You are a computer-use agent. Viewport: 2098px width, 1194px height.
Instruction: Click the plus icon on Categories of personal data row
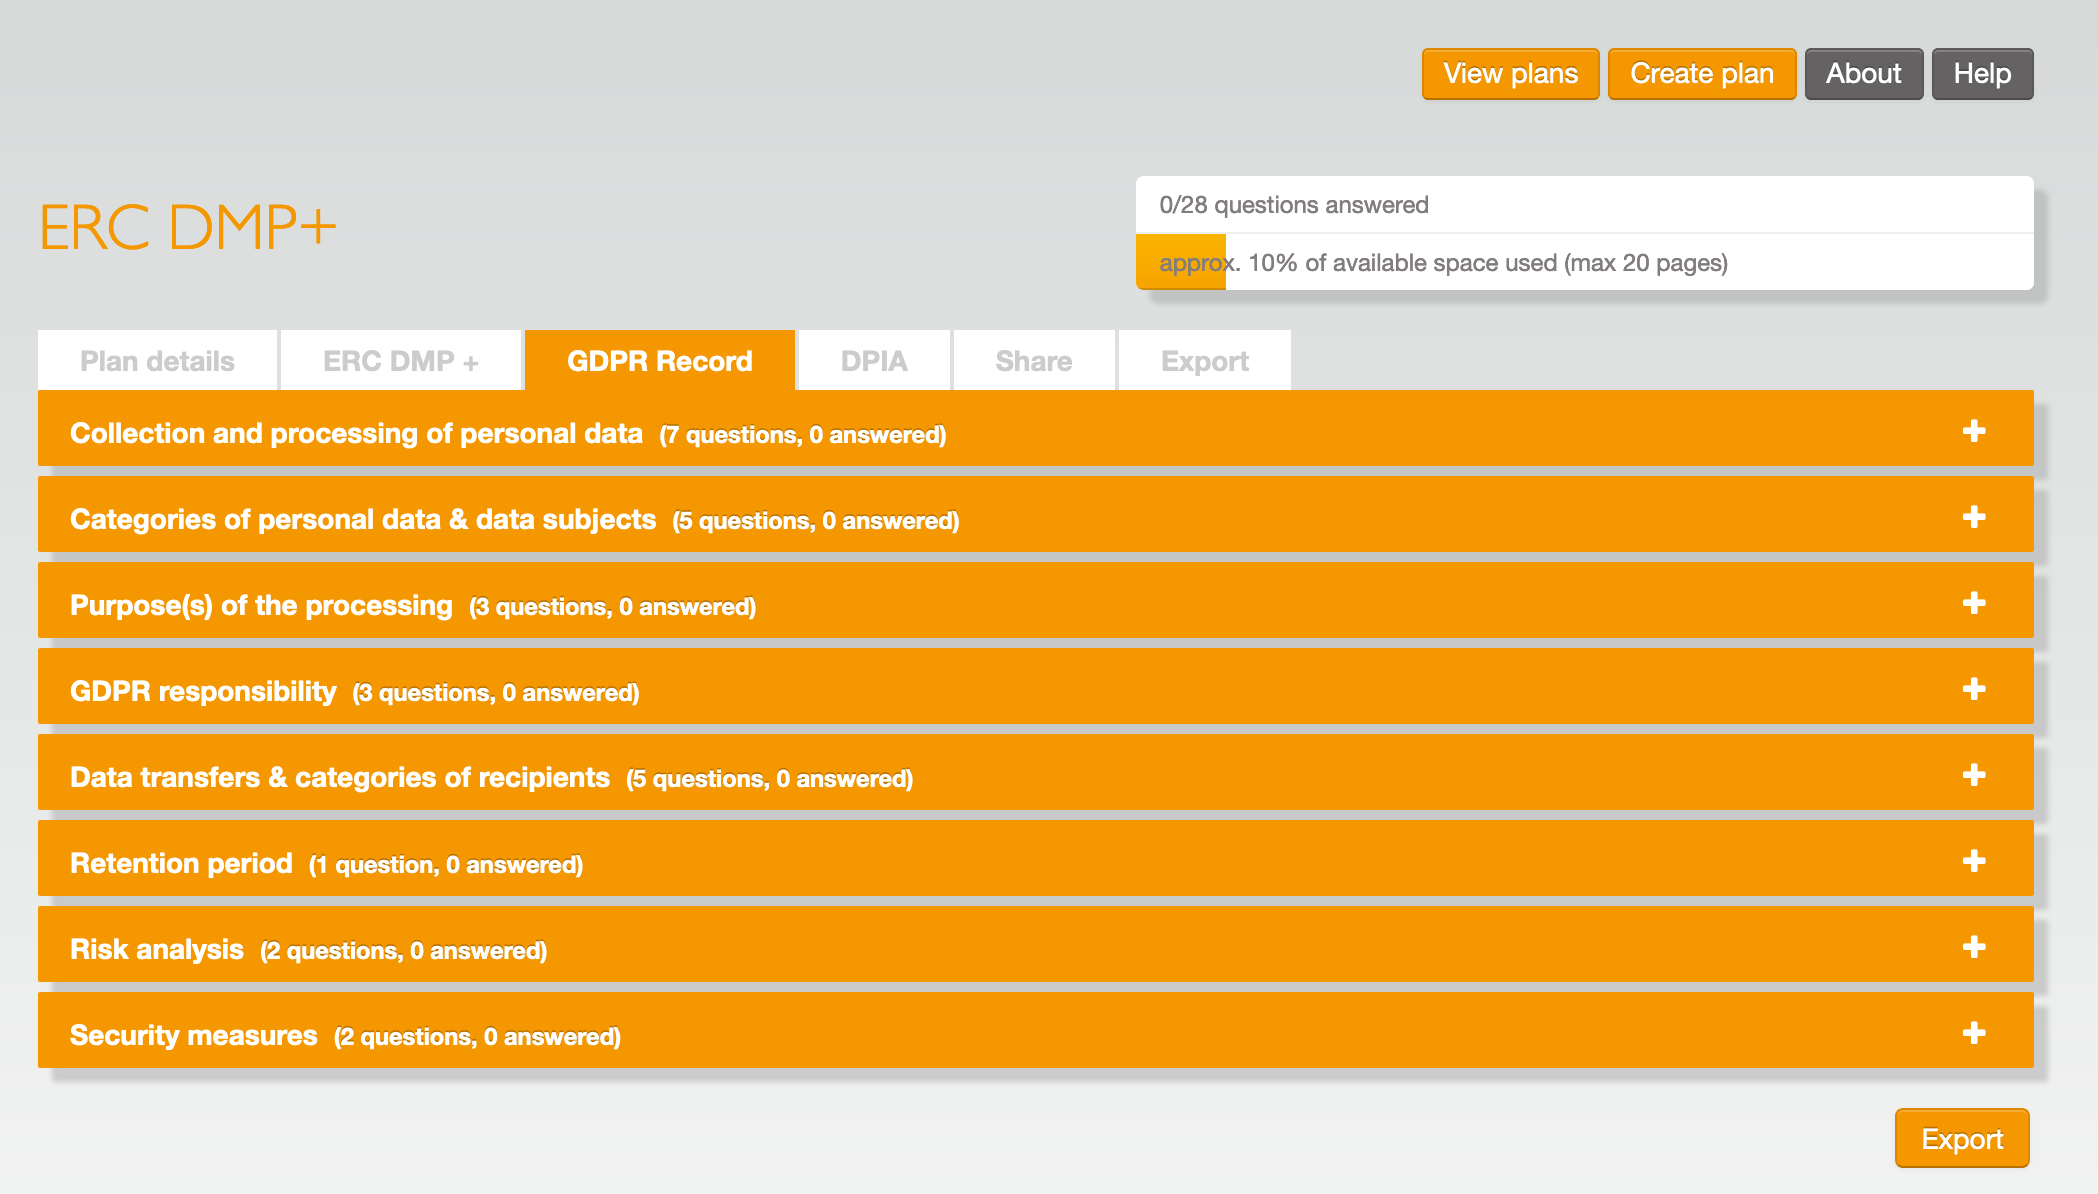(1974, 517)
